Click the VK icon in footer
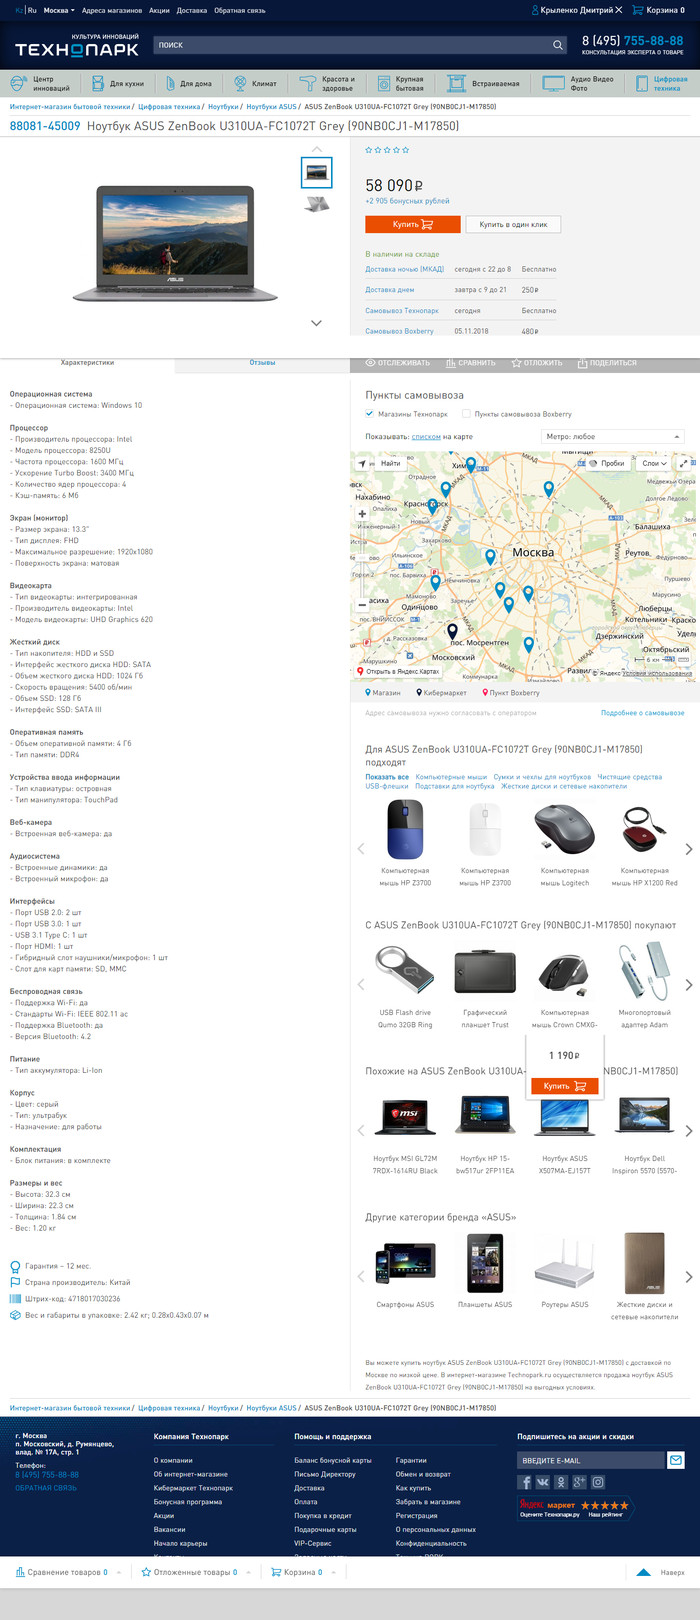The height and width of the screenshot is (1620, 700). 542,1482
